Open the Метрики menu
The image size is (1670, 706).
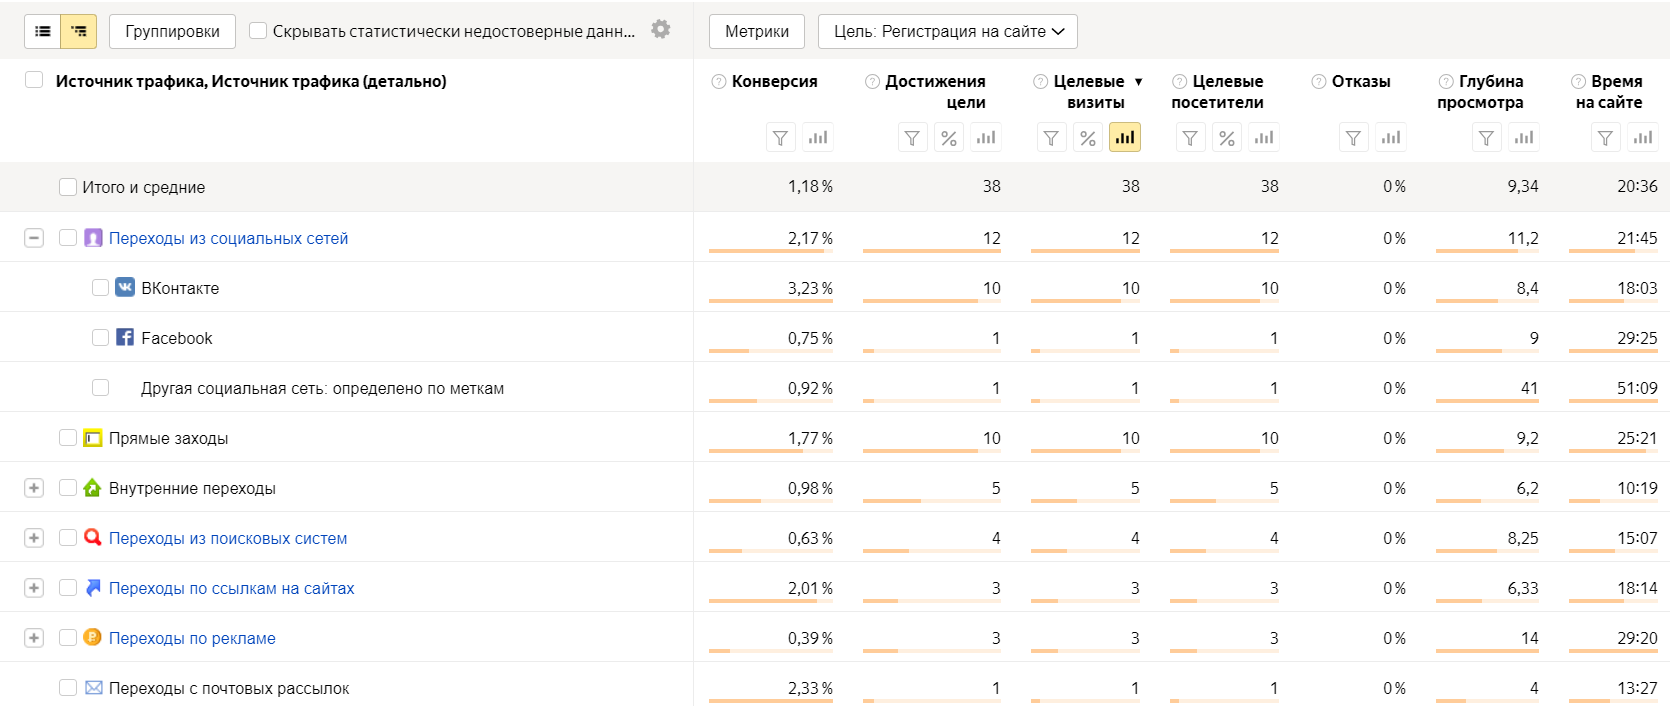pos(757,31)
